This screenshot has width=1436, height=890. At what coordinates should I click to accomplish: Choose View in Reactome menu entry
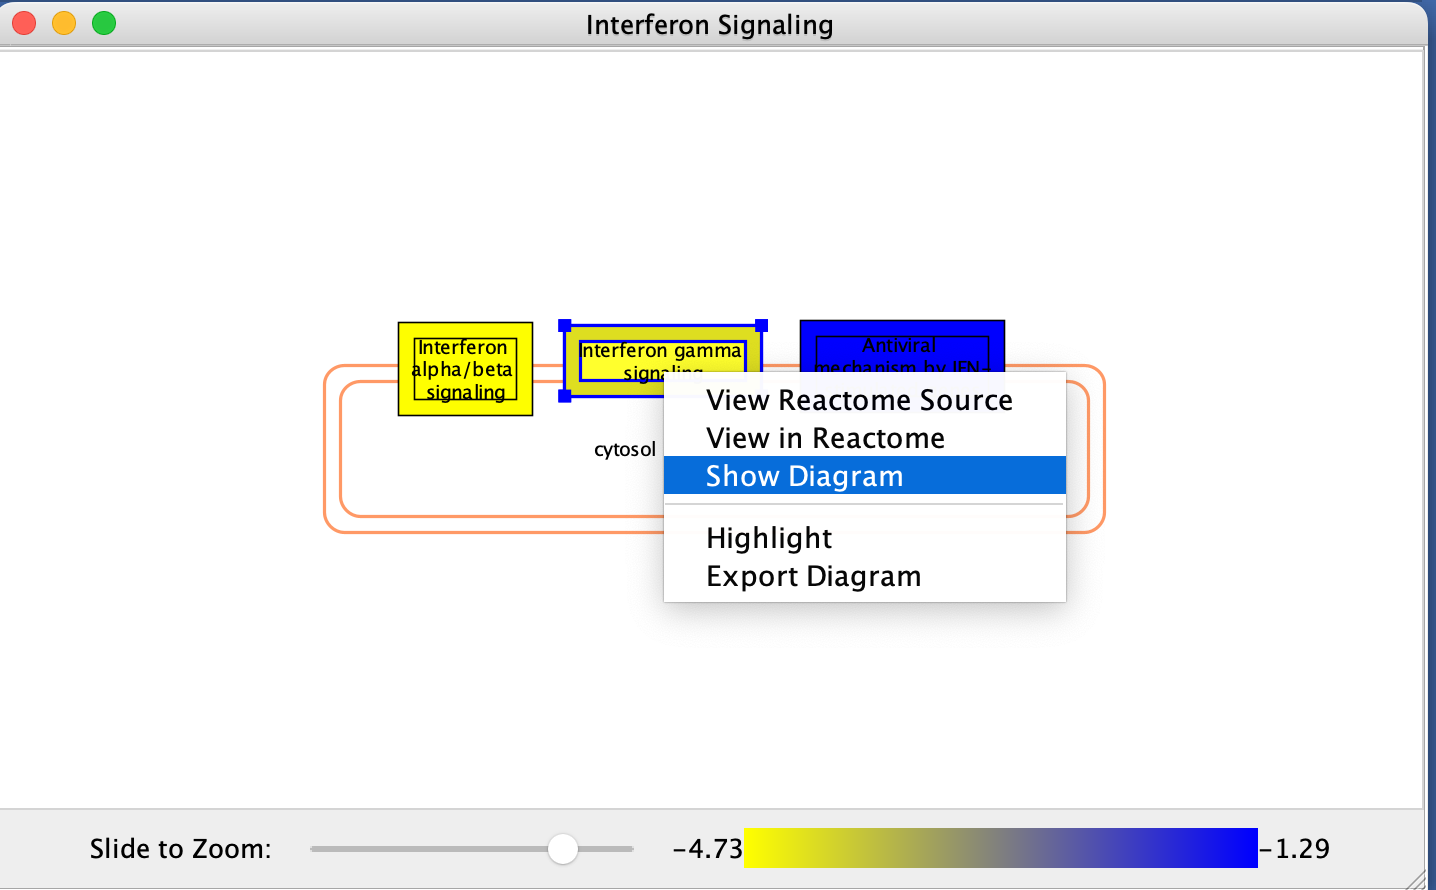click(824, 438)
